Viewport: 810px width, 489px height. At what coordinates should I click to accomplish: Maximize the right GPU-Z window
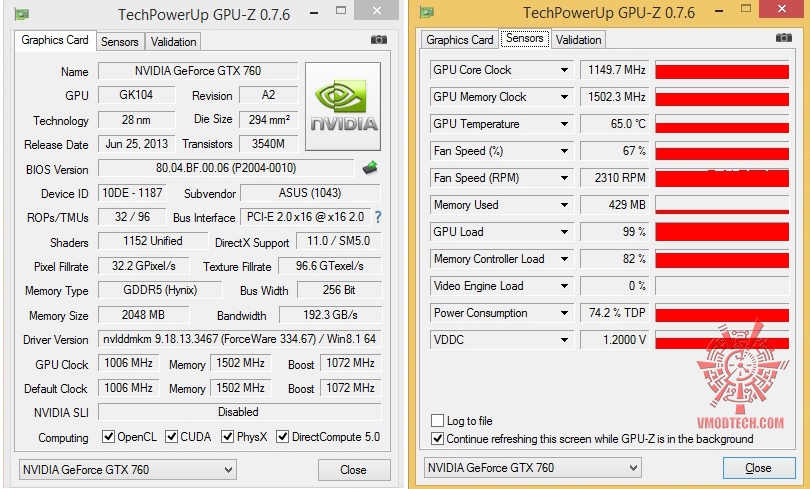pyautogui.click(x=745, y=8)
